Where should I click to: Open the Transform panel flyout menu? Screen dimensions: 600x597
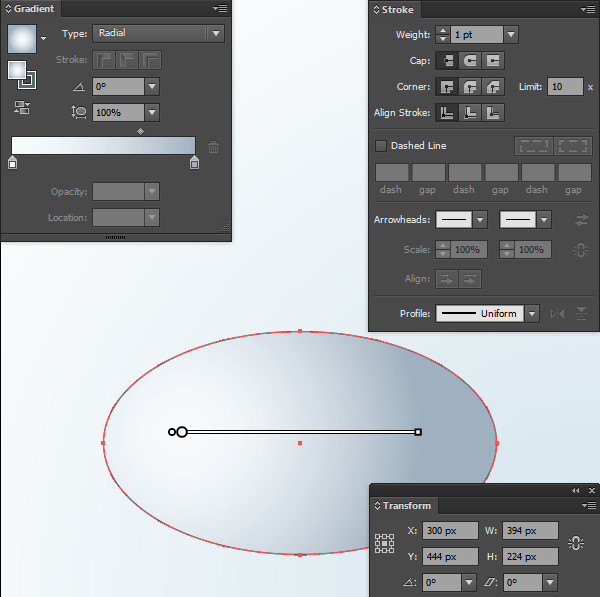point(589,506)
